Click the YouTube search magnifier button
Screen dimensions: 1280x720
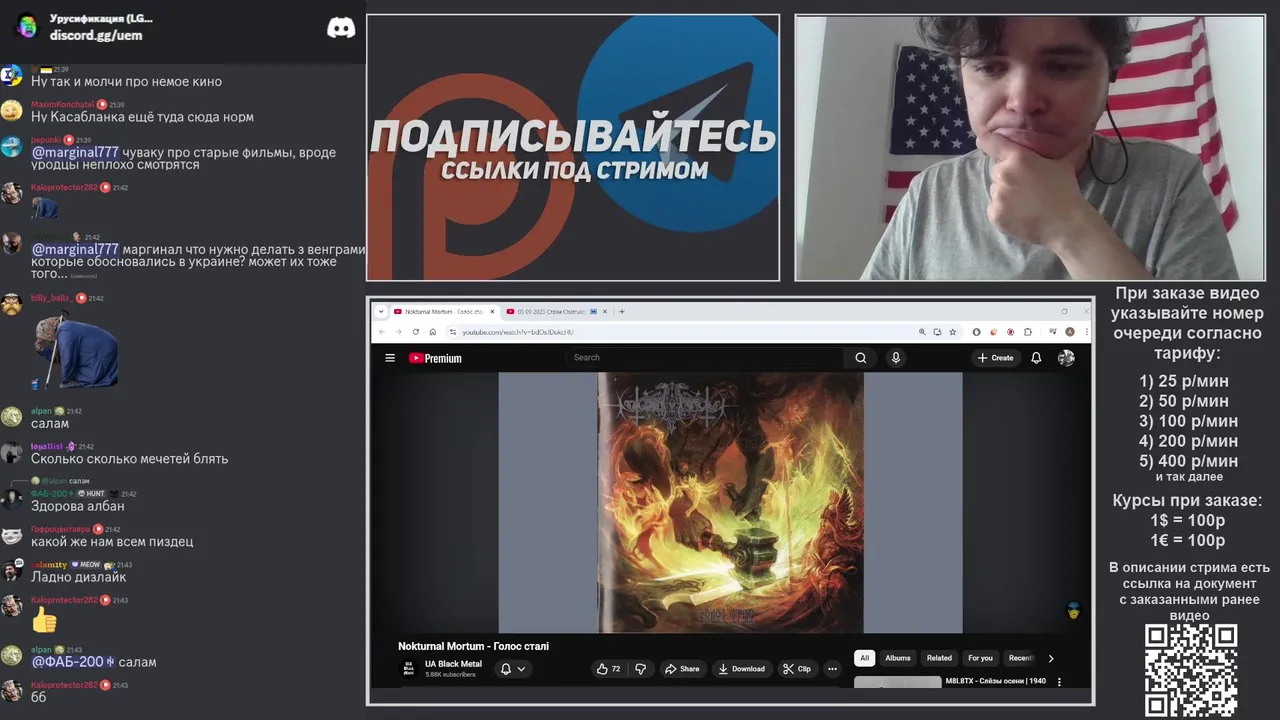[x=860, y=358]
